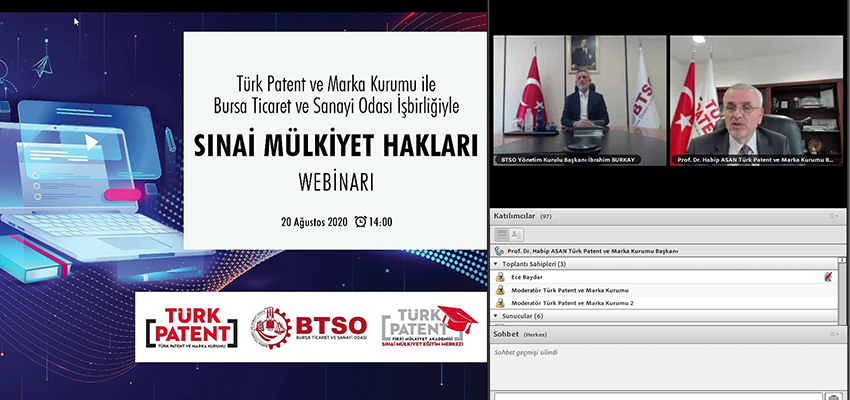The image size is (850, 400).
Task: Click Türk Patent logo on slide
Action: [191, 327]
